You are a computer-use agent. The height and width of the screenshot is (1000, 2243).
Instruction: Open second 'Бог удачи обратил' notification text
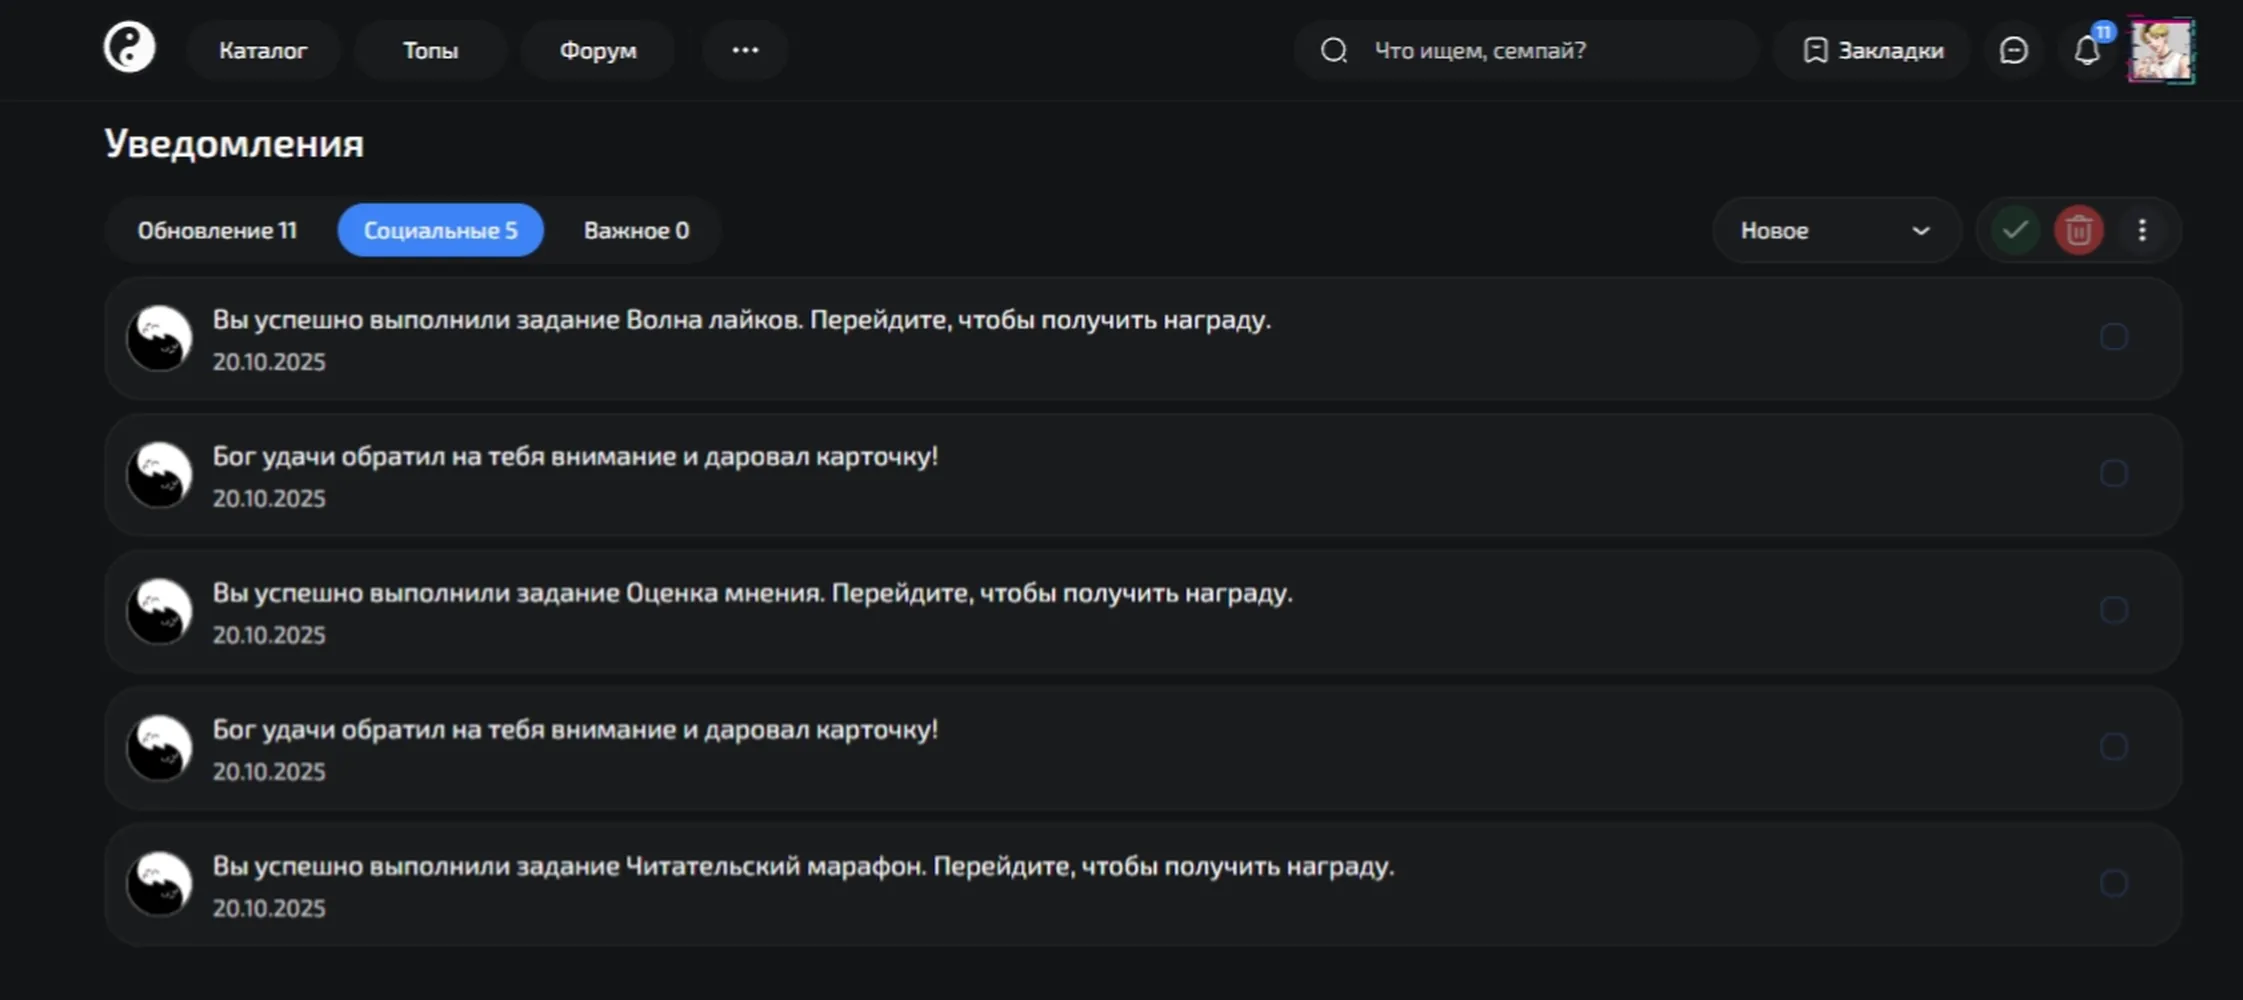coord(575,730)
